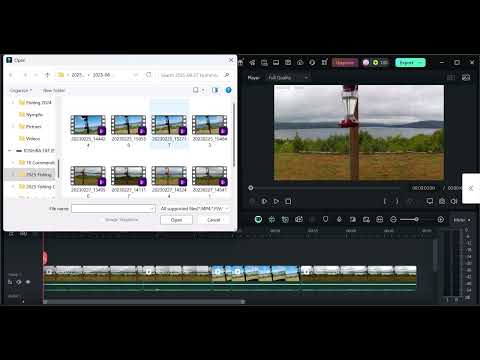Click the mark-out curly bracket icon
480x360 pixels.
point(397,201)
